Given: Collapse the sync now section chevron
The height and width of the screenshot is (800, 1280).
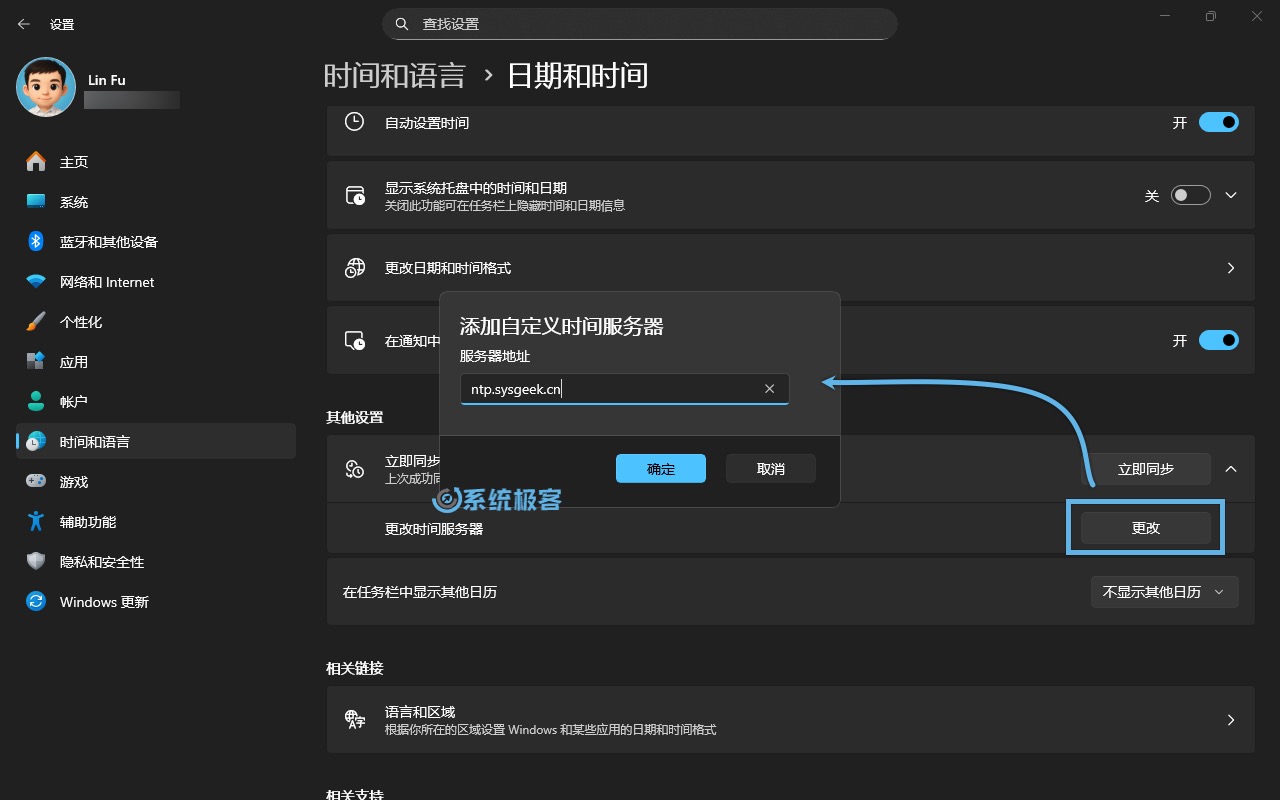Looking at the screenshot, I should 1231,468.
